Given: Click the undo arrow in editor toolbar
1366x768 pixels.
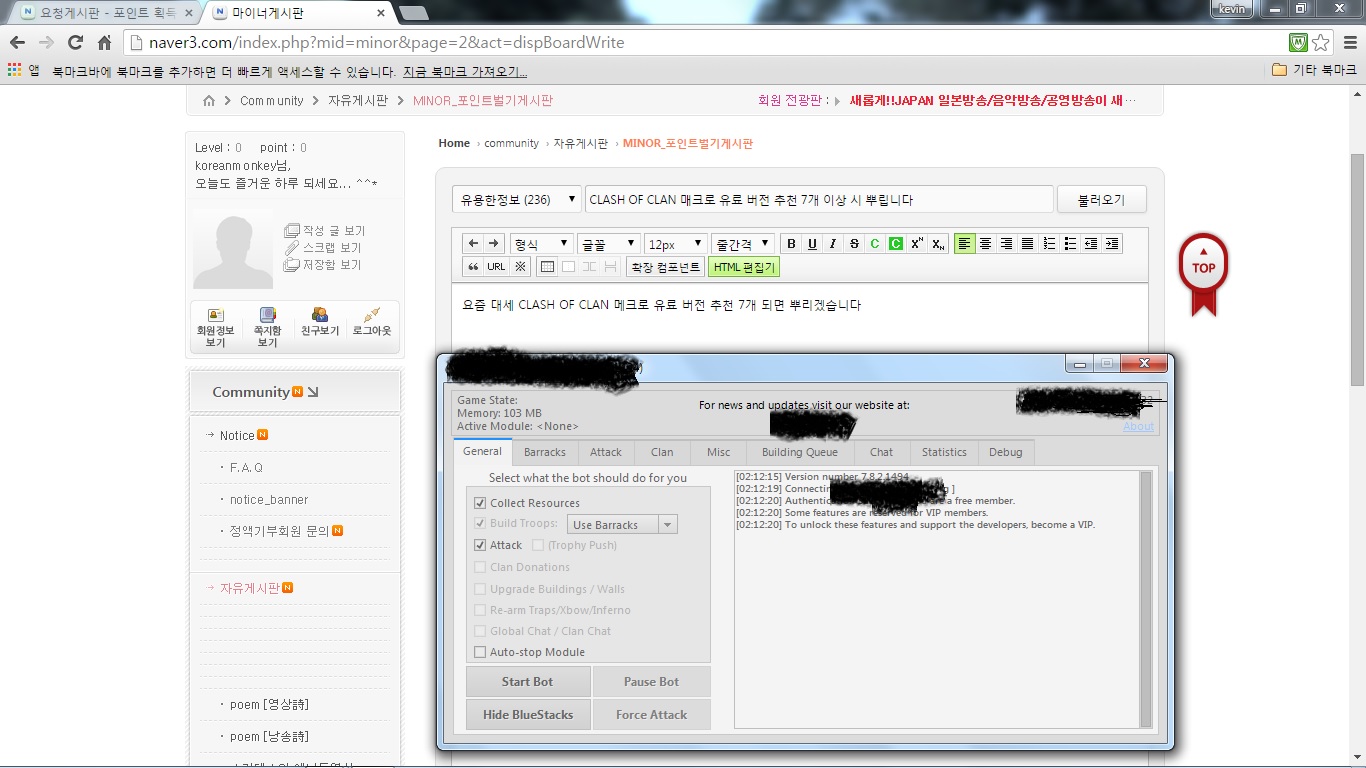Looking at the screenshot, I should pyautogui.click(x=473, y=243).
